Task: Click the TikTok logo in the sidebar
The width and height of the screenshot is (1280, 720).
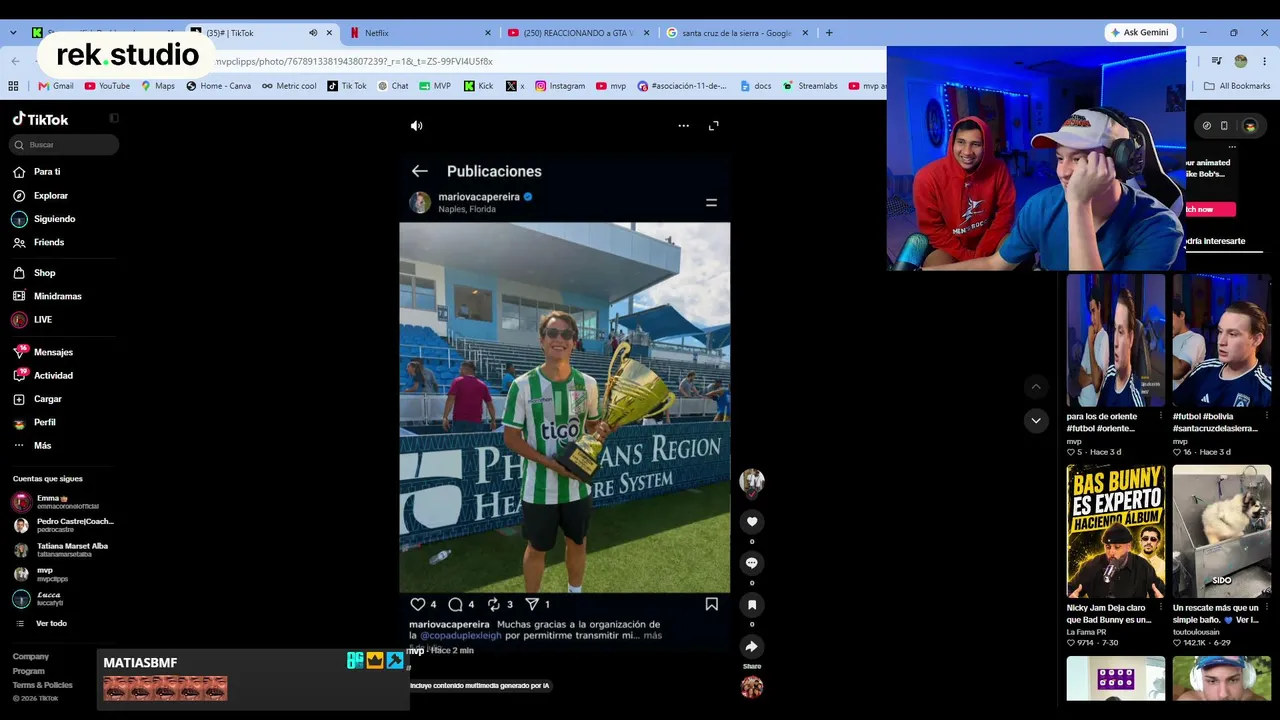Action: (x=40, y=119)
